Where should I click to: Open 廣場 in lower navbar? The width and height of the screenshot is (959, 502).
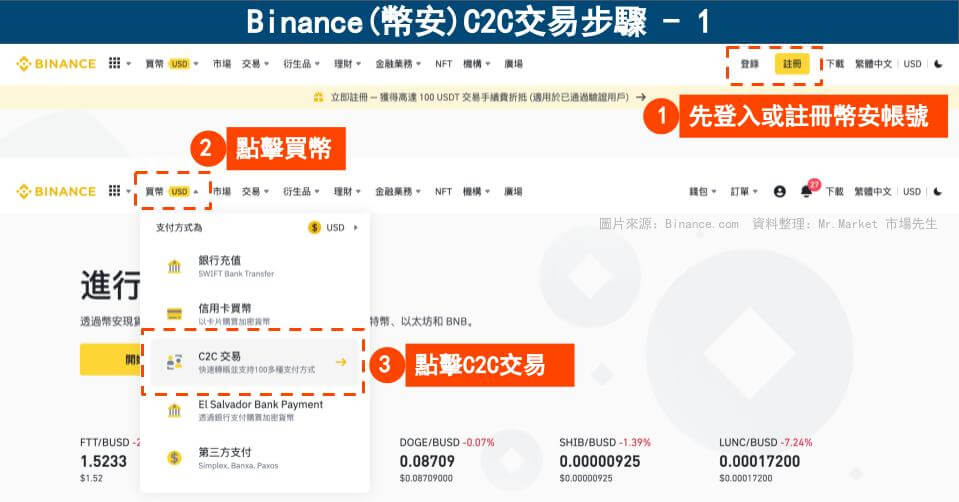coord(513,191)
